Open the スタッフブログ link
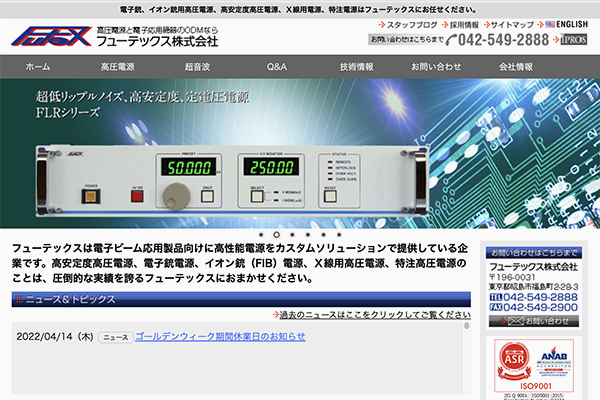This screenshot has width=600, height=400. coord(412,25)
